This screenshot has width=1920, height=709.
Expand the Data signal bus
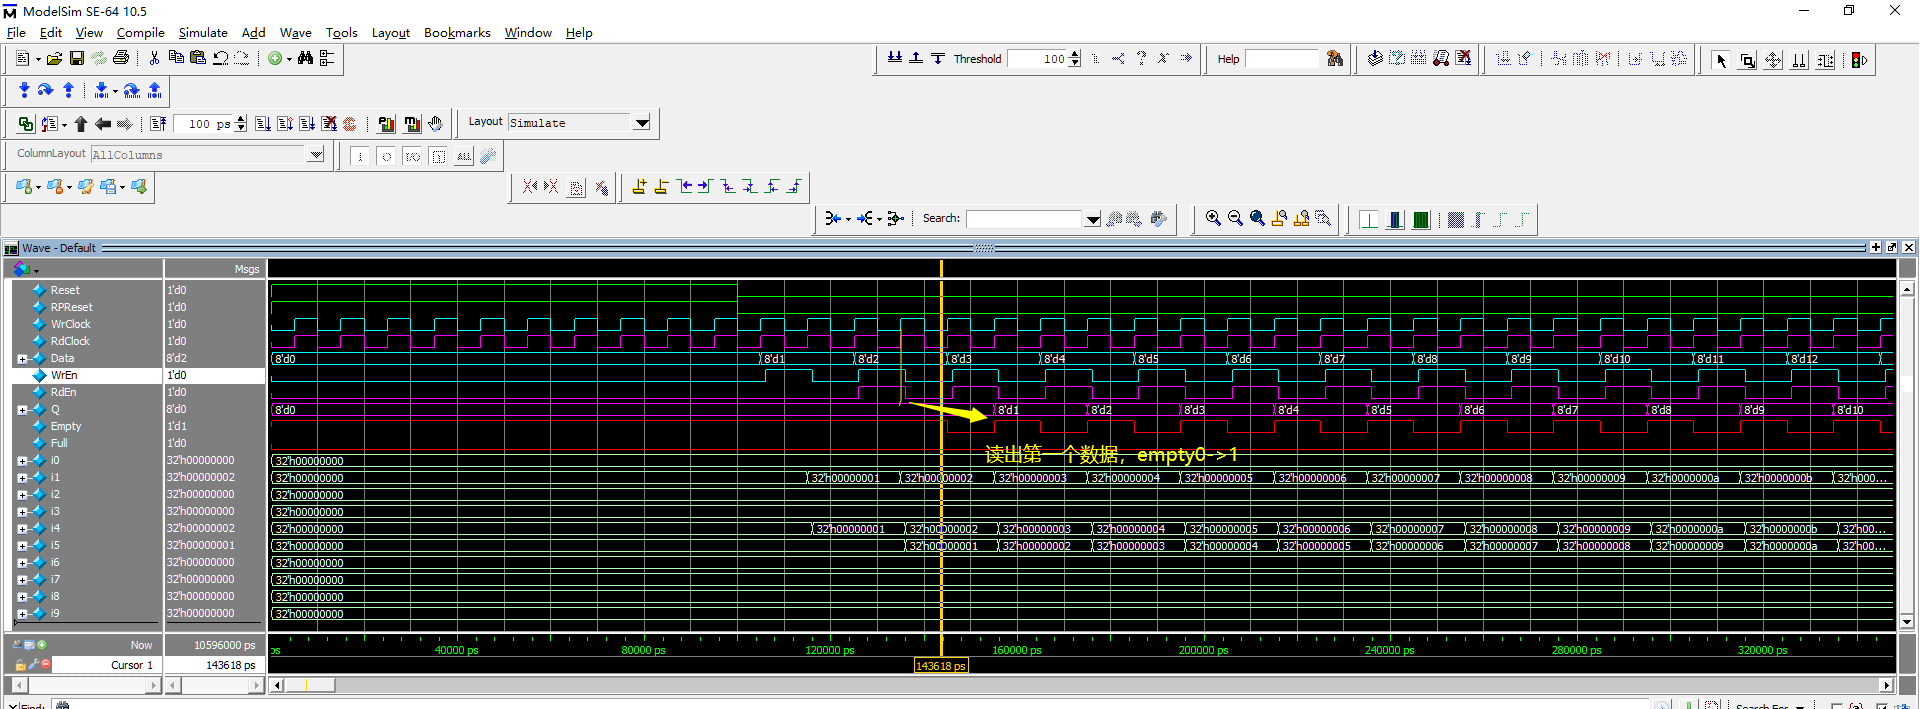point(22,359)
